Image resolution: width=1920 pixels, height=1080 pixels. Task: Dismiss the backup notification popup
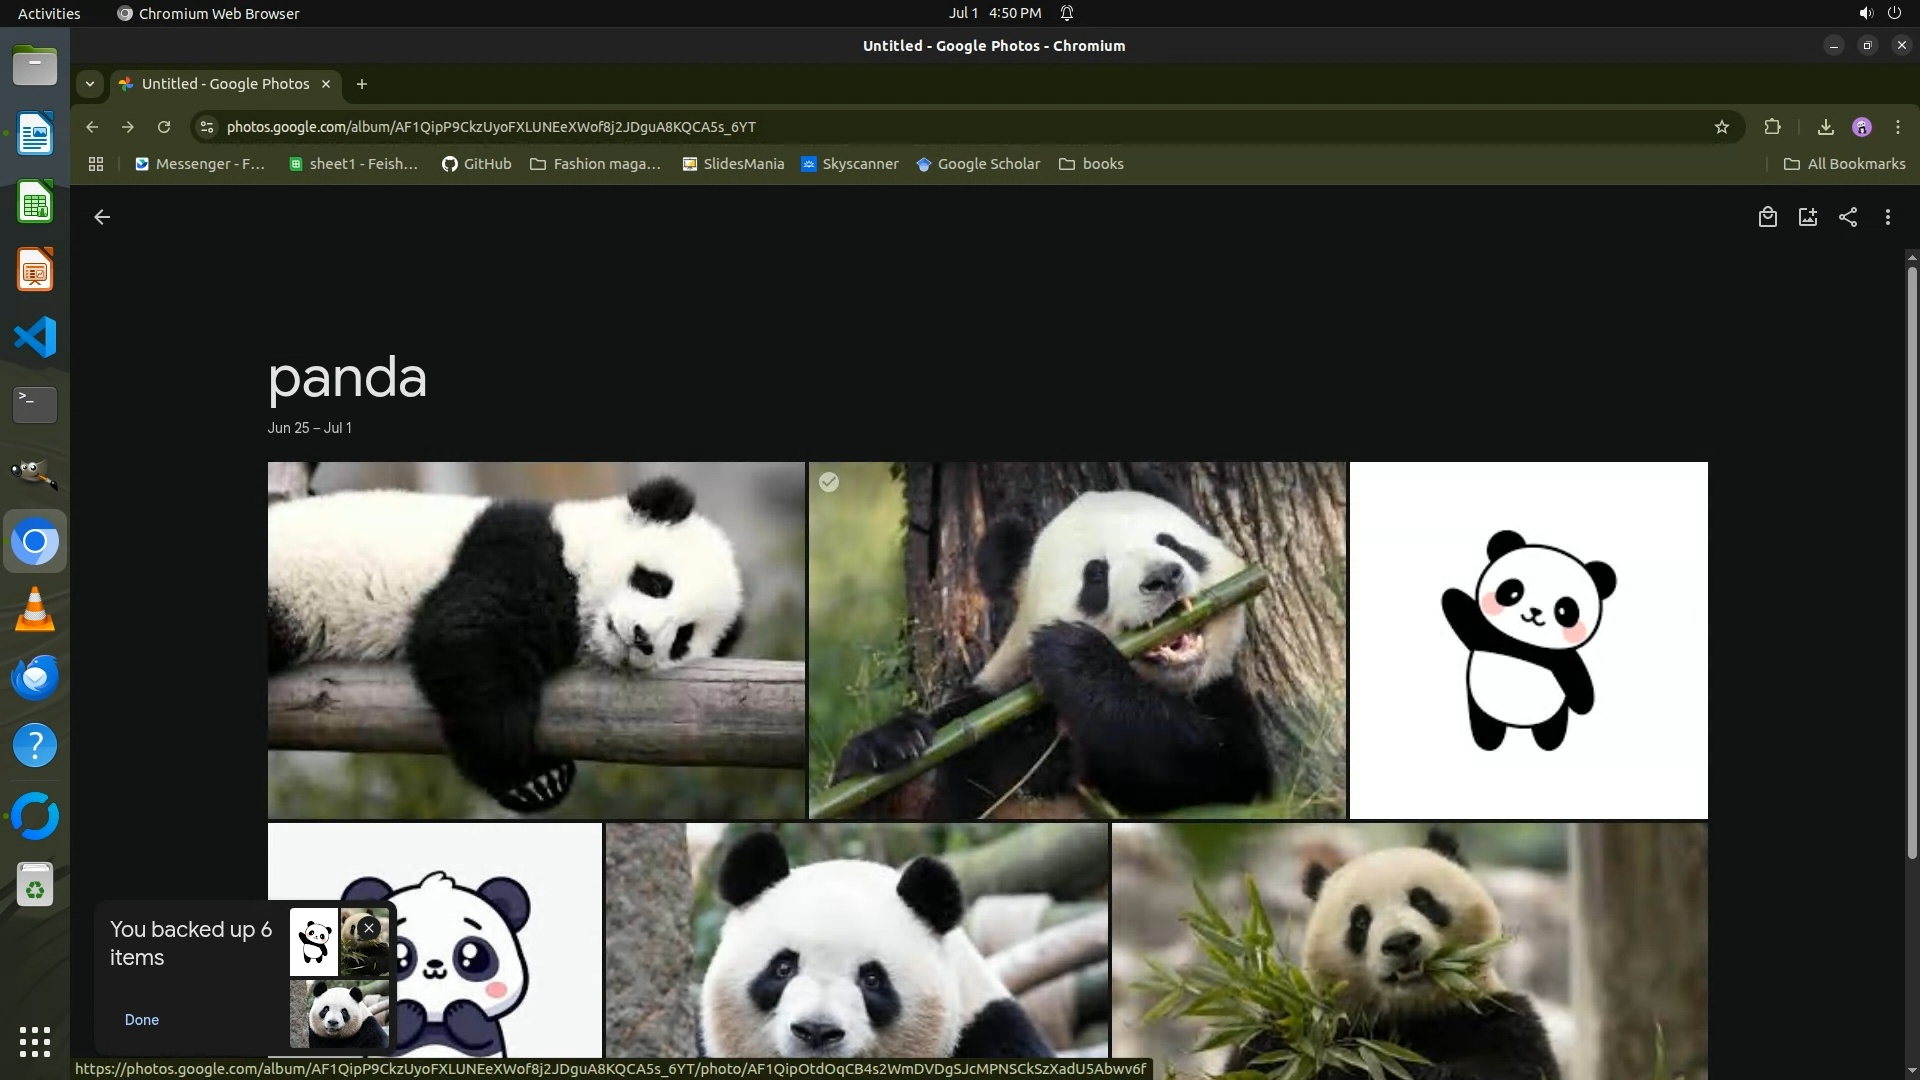[369, 928]
